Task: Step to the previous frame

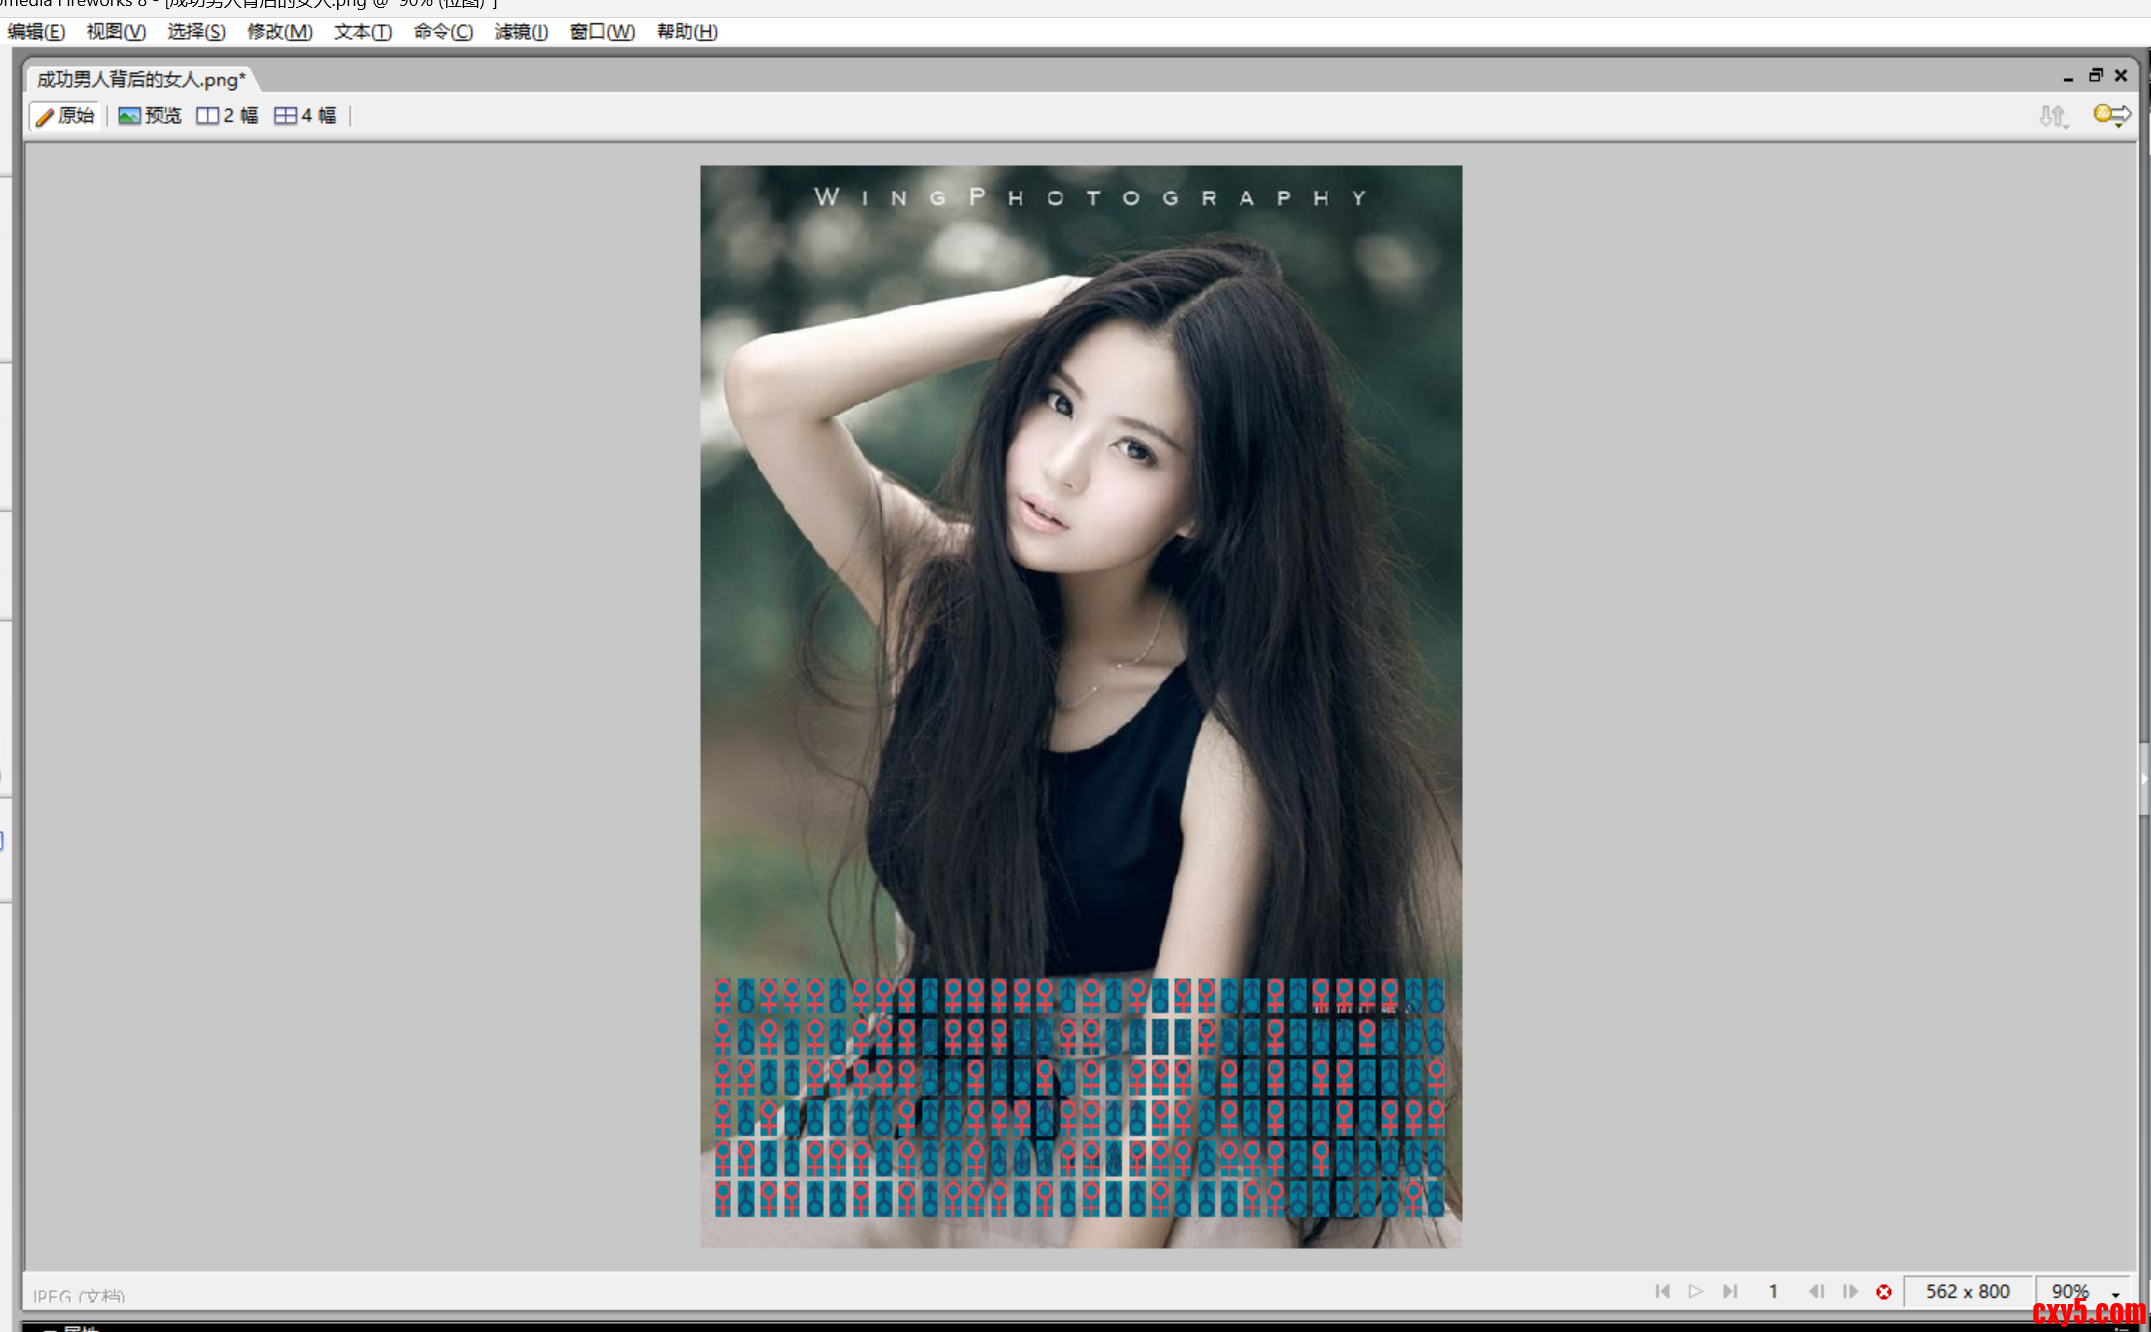Action: coord(1816,1291)
